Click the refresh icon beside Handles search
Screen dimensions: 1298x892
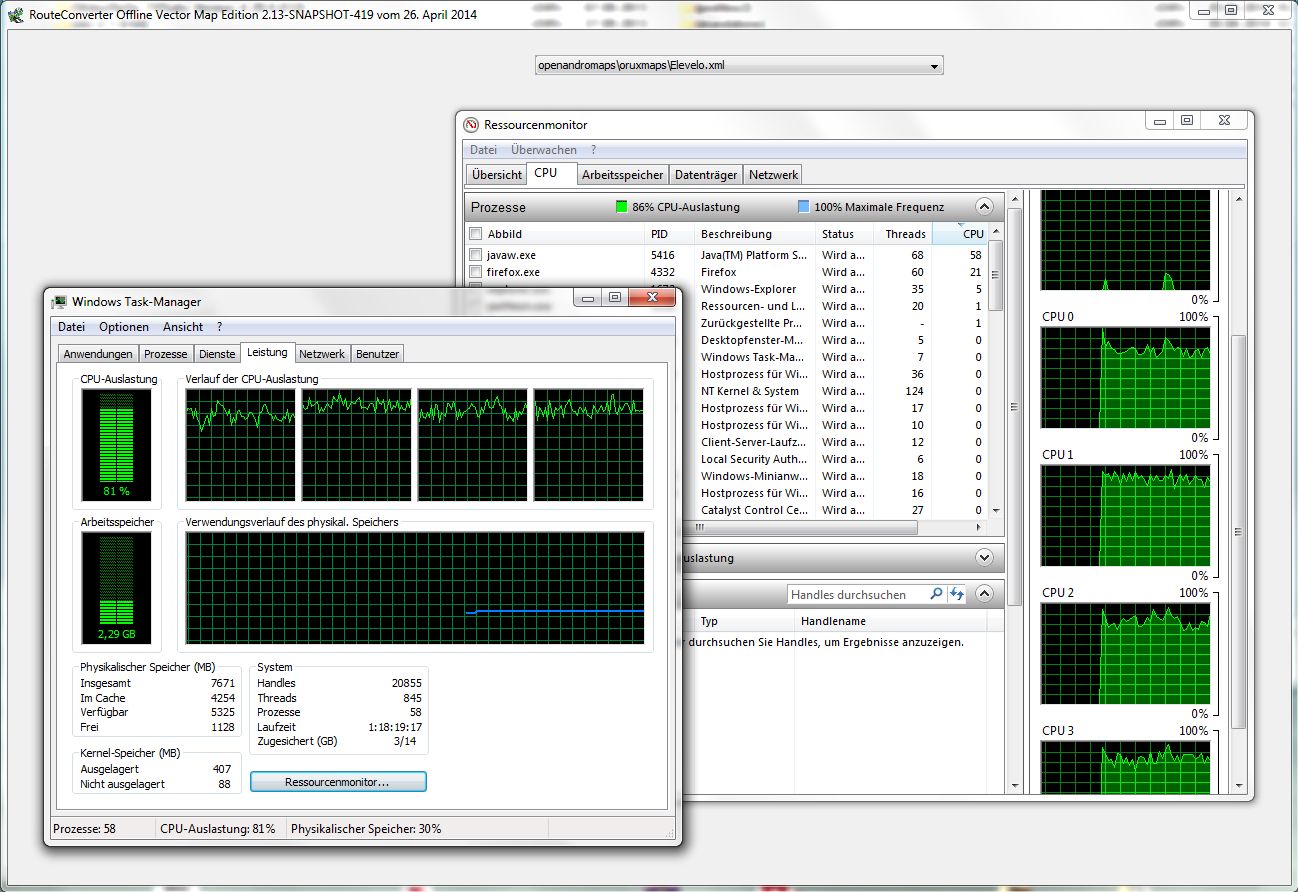click(x=957, y=594)
